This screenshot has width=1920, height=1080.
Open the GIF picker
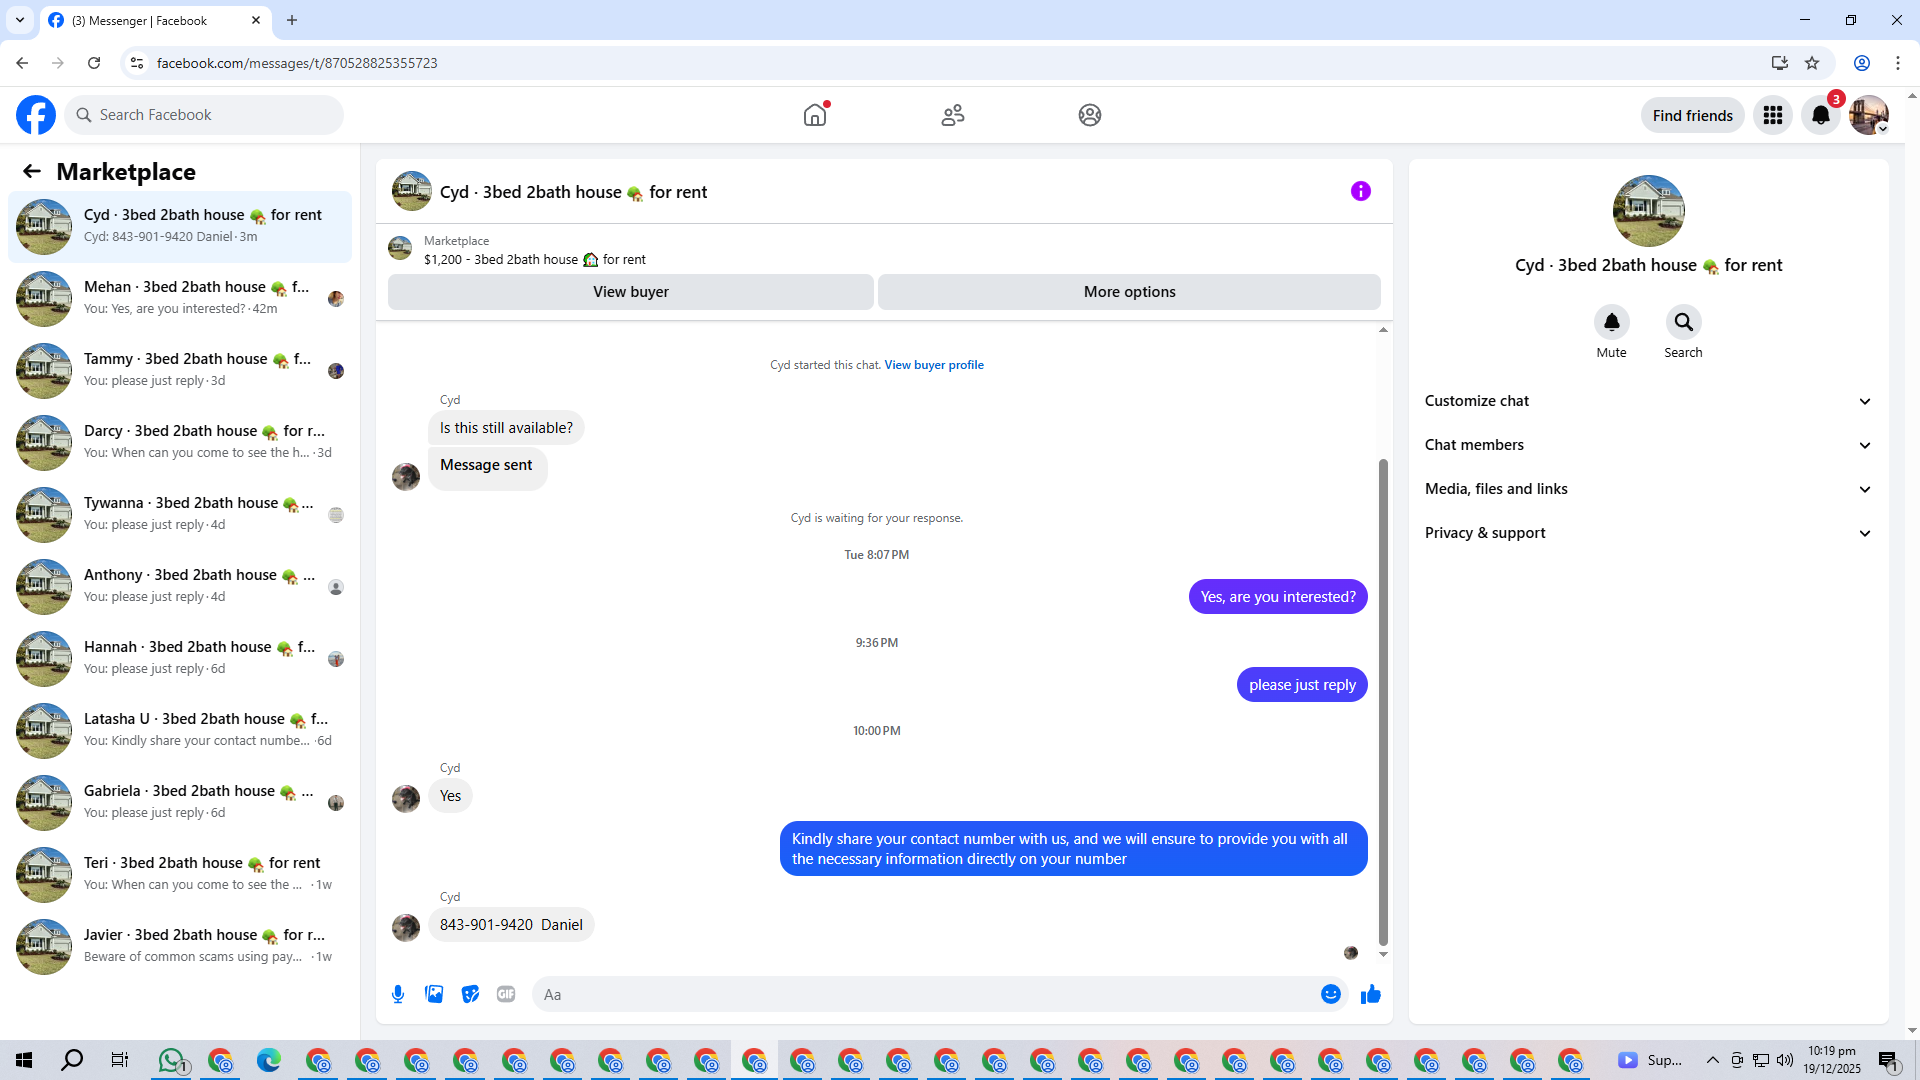pos(506,994)
